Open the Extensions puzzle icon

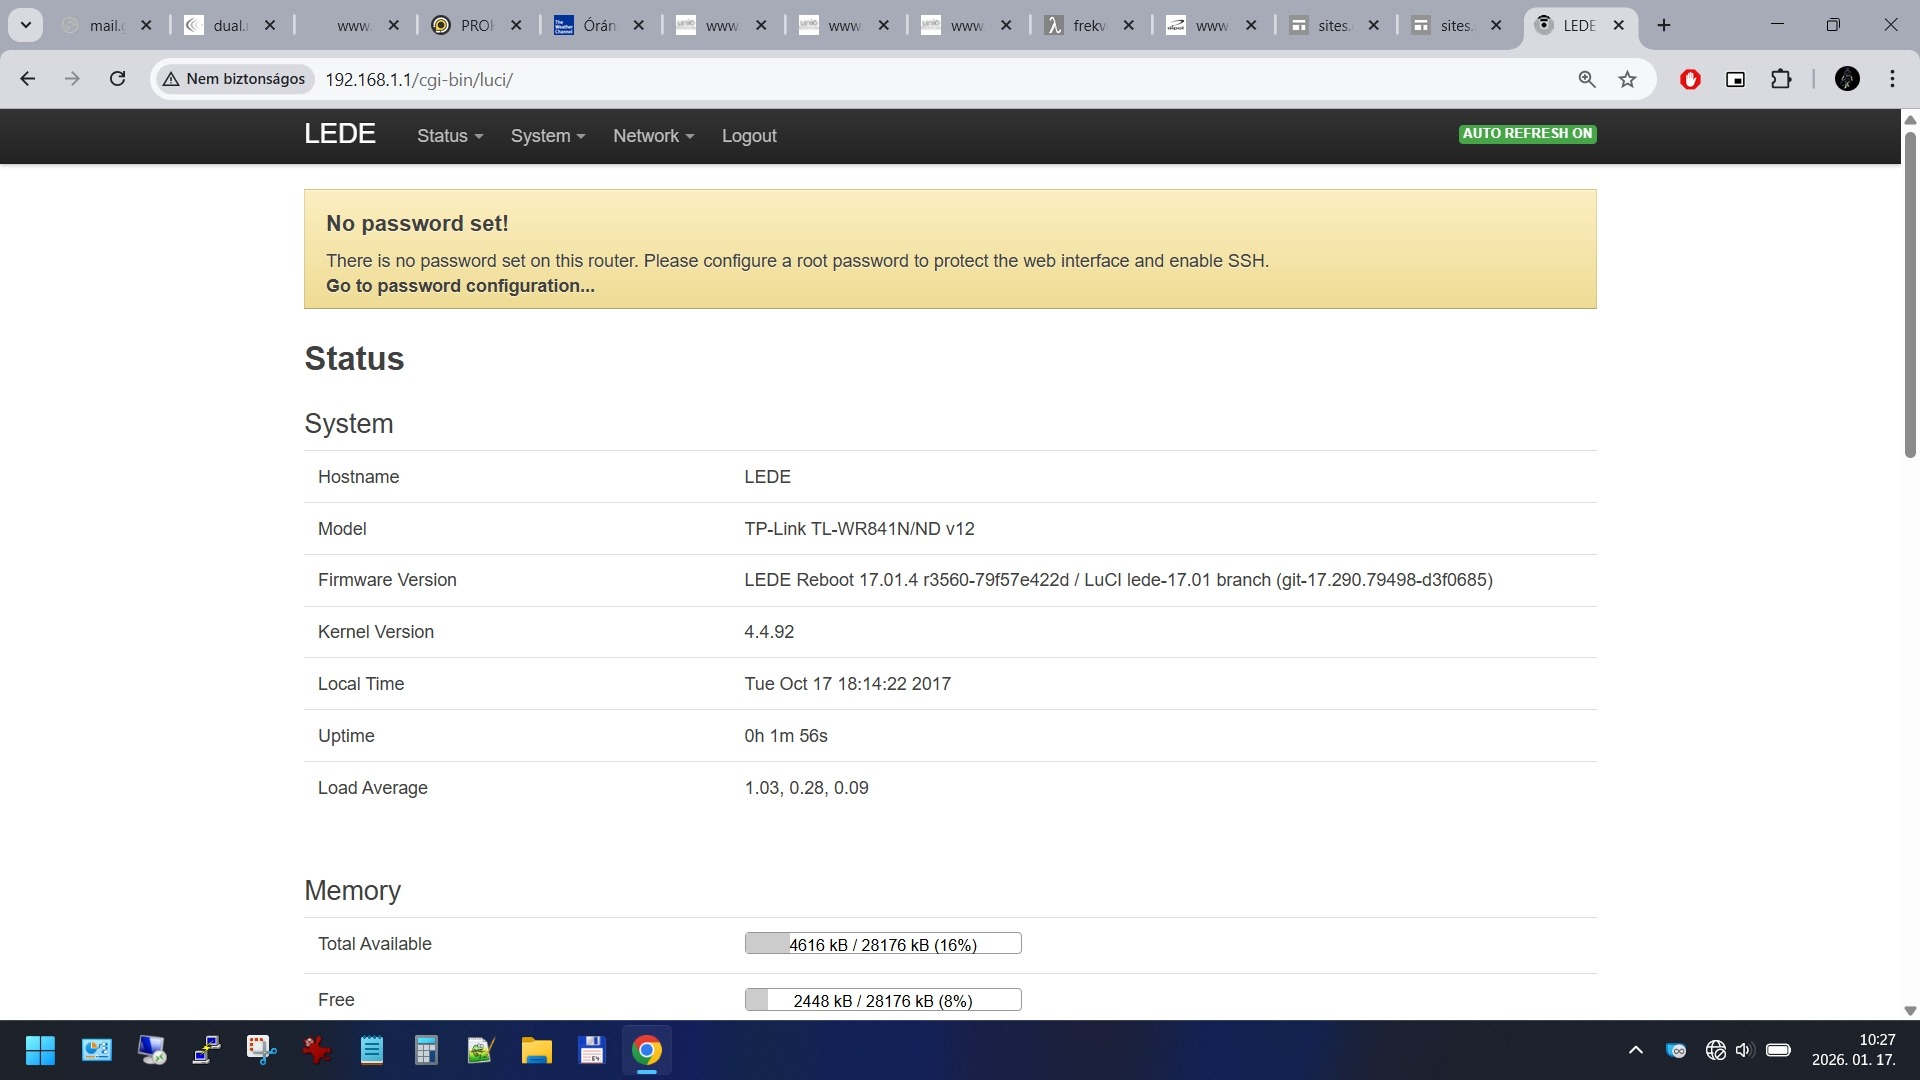1781,79
